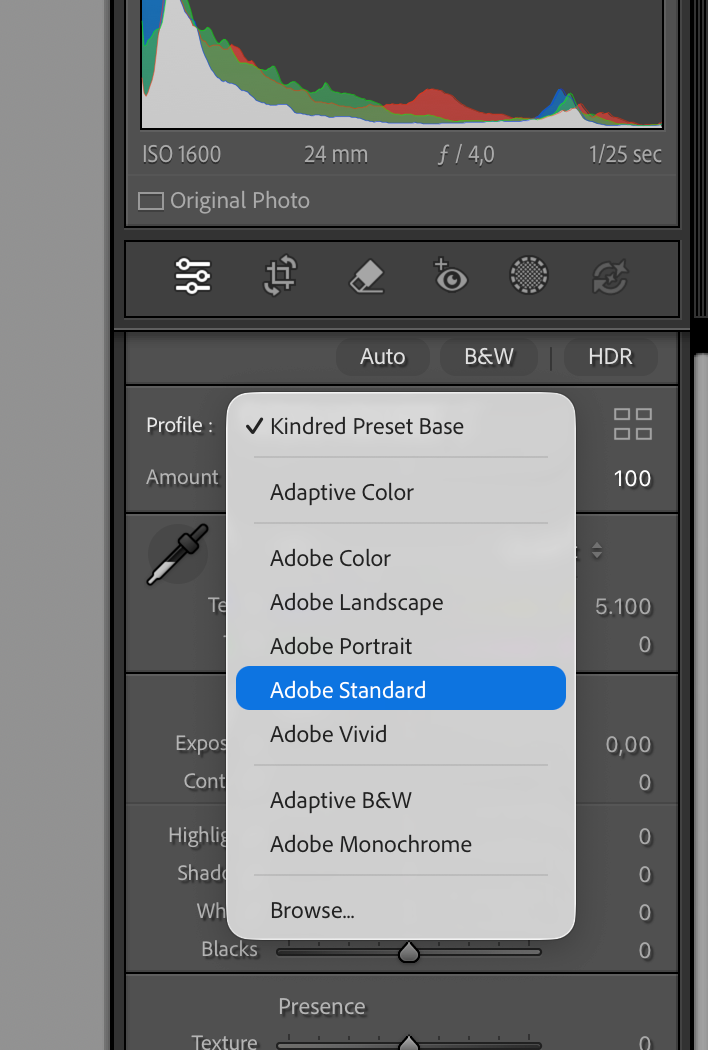Click the greyed-out sparkle tool icon
Viewport: 708px width, 1050px height.
[x=610, y=276]
